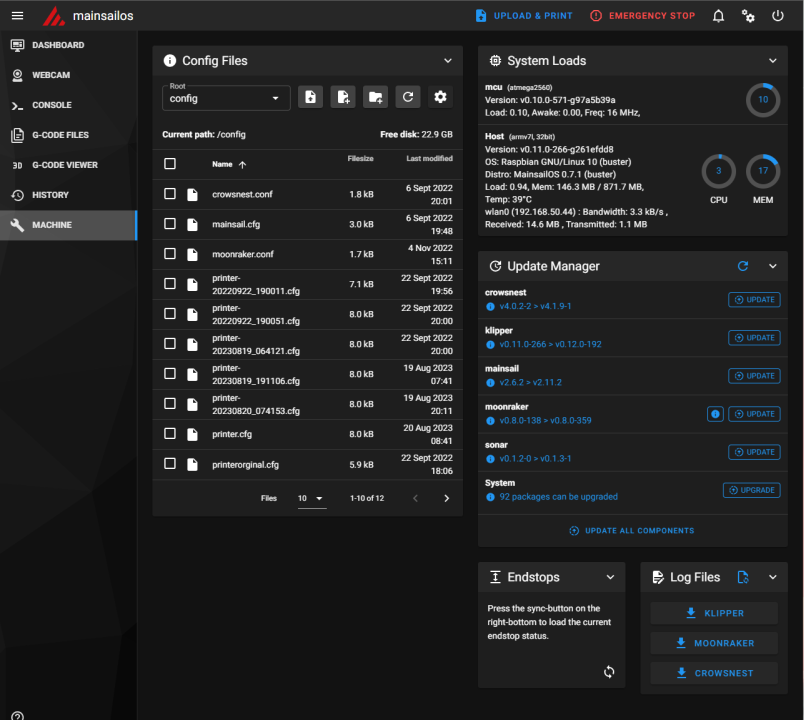Click the moonraker info icon button
The image size is (811, 720).
715,414
